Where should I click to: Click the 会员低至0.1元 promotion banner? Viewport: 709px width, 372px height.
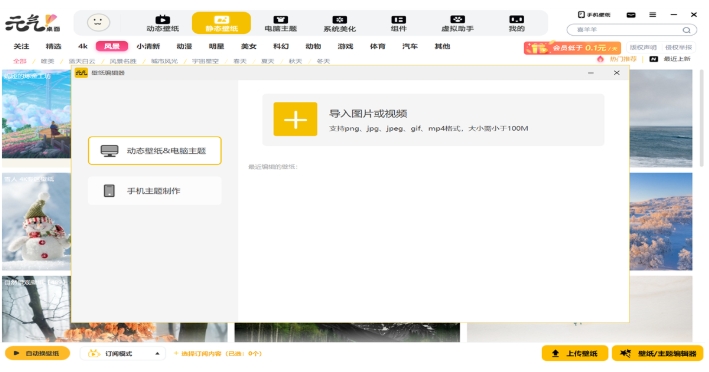click(572, 47)
